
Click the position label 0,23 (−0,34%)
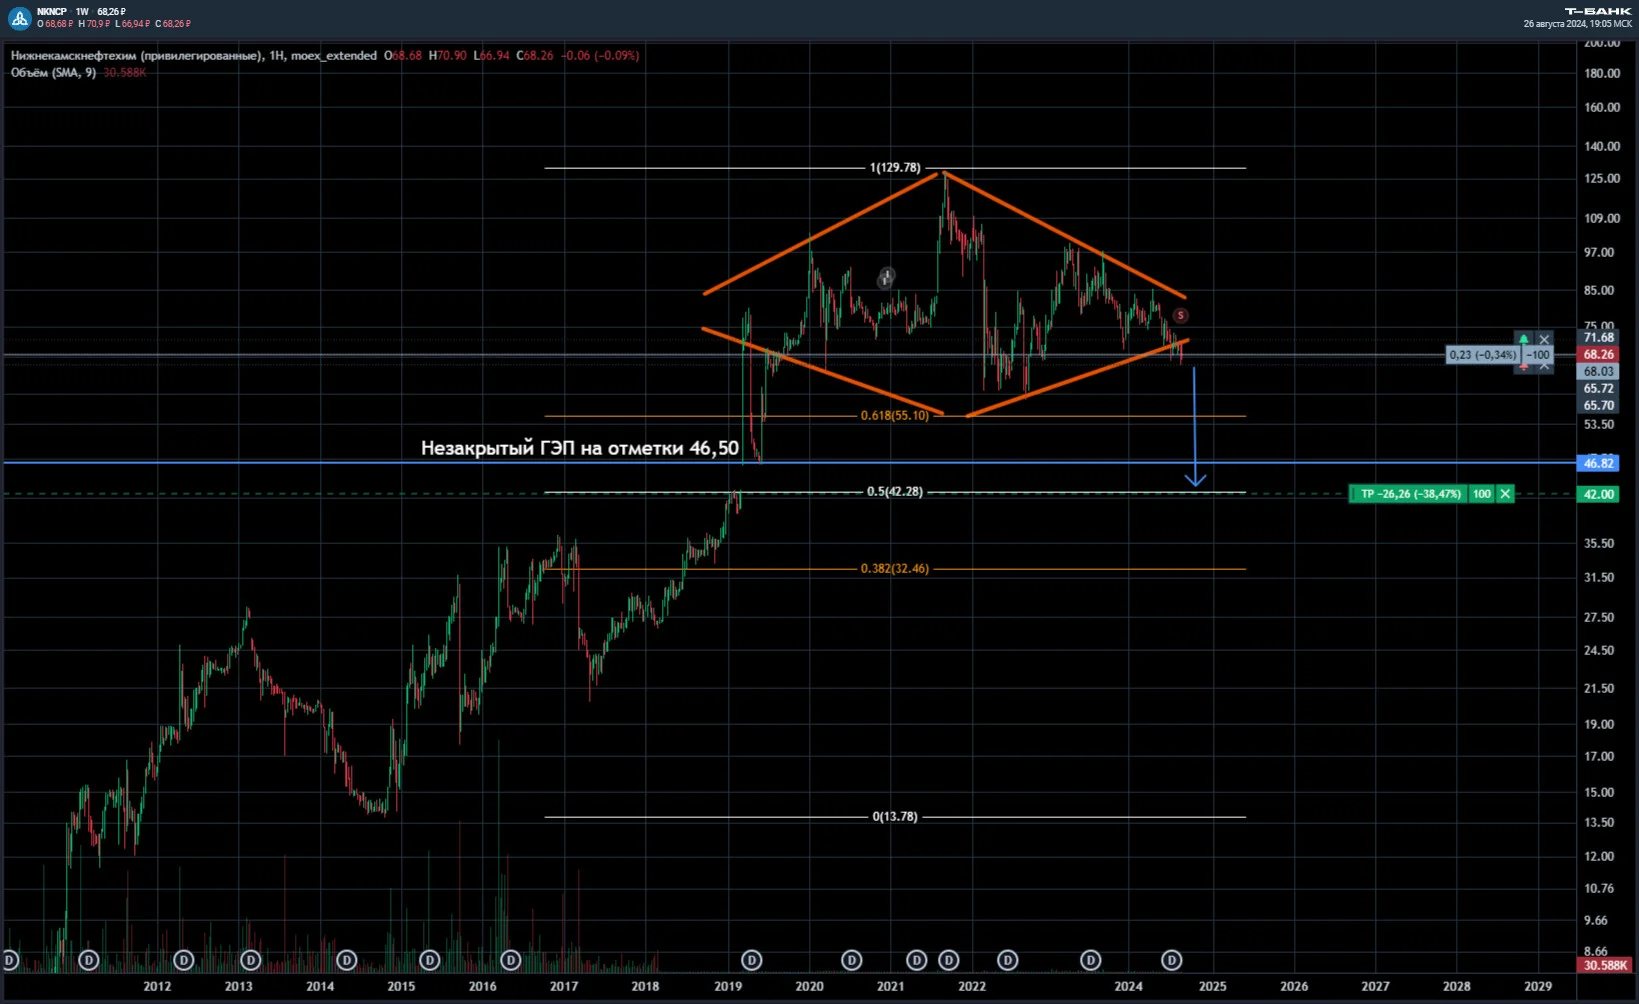tap(1483, 355)
